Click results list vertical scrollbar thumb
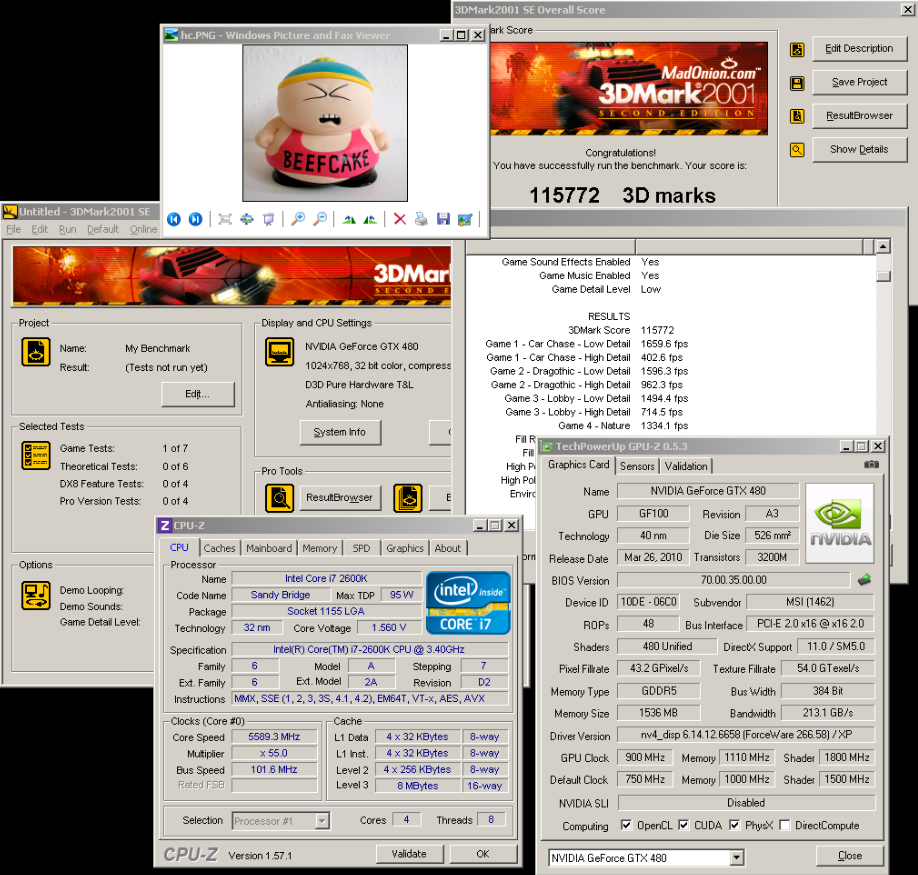The width and height of the screenshot is (918, 875). tap(883, 276)
